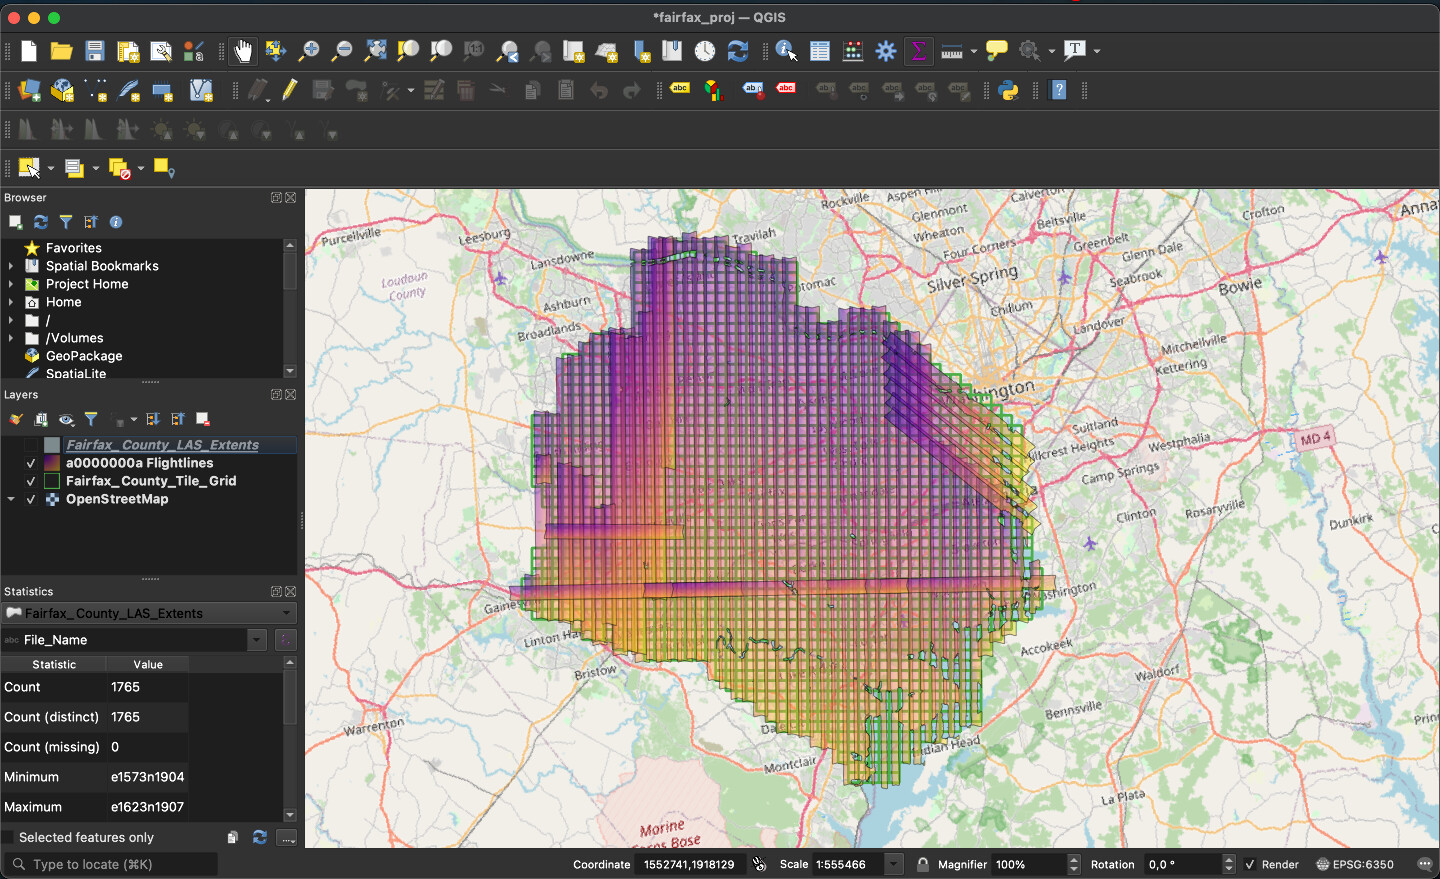
Task: Click the Zoom Full extent icon
Action: tap(375, 51)
